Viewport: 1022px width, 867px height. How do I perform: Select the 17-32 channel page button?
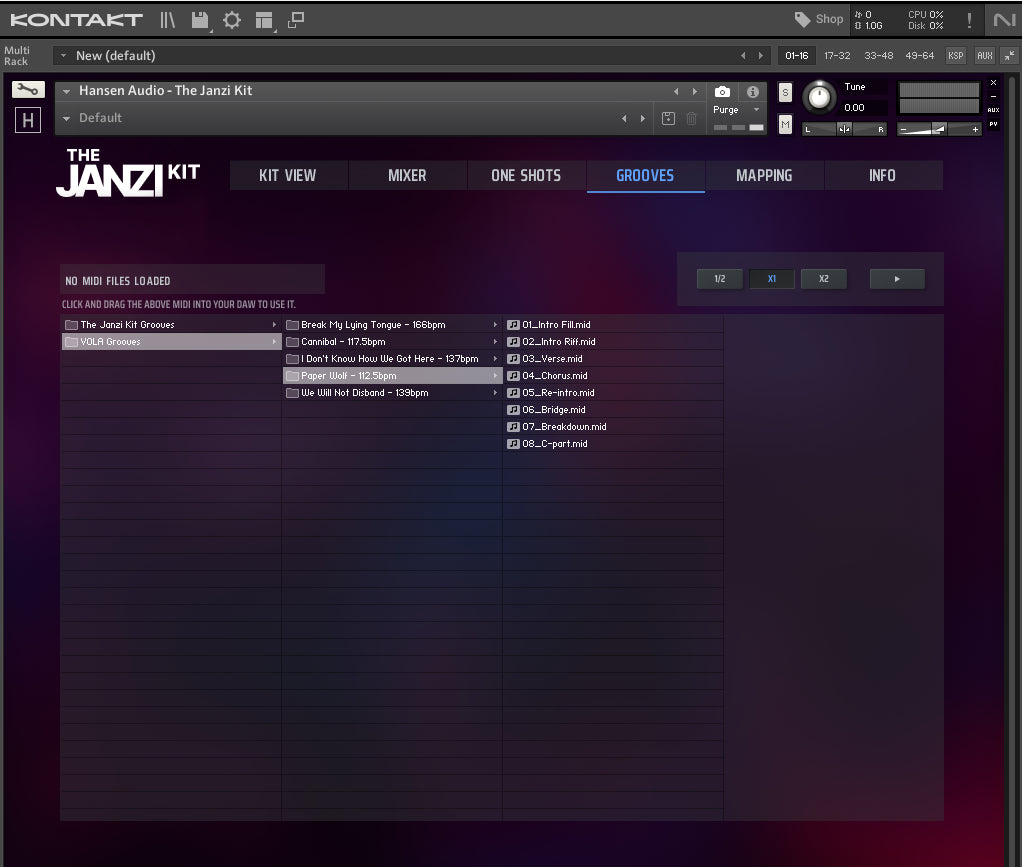[837, 56]
